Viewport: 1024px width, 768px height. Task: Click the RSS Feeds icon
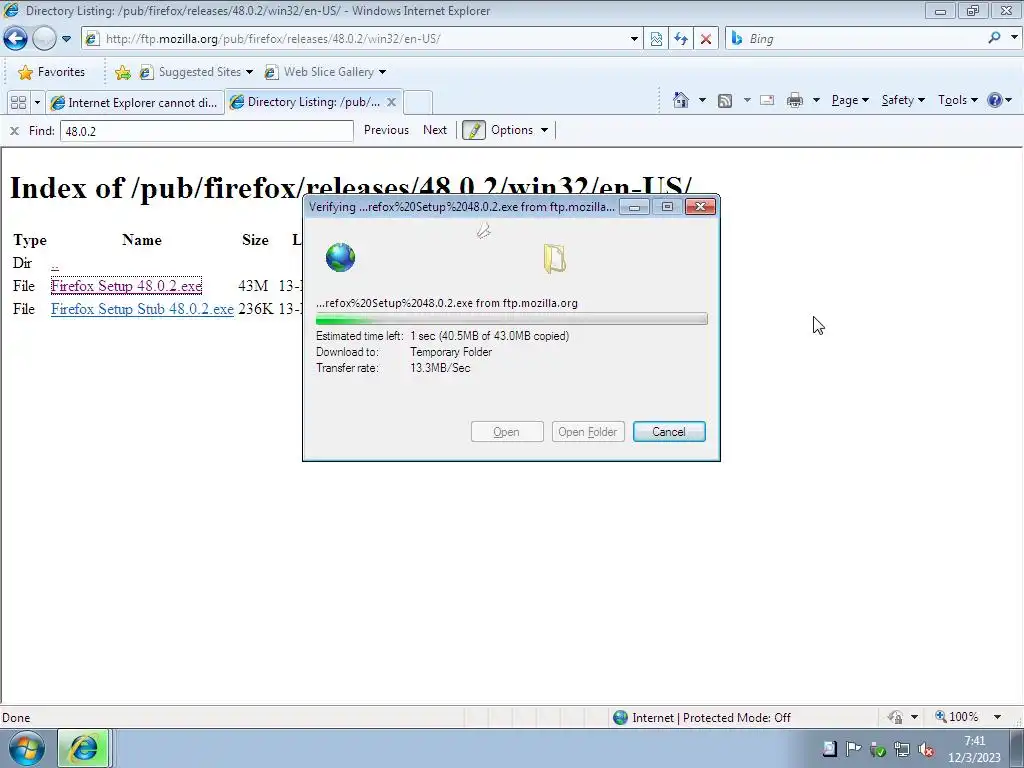725,100
